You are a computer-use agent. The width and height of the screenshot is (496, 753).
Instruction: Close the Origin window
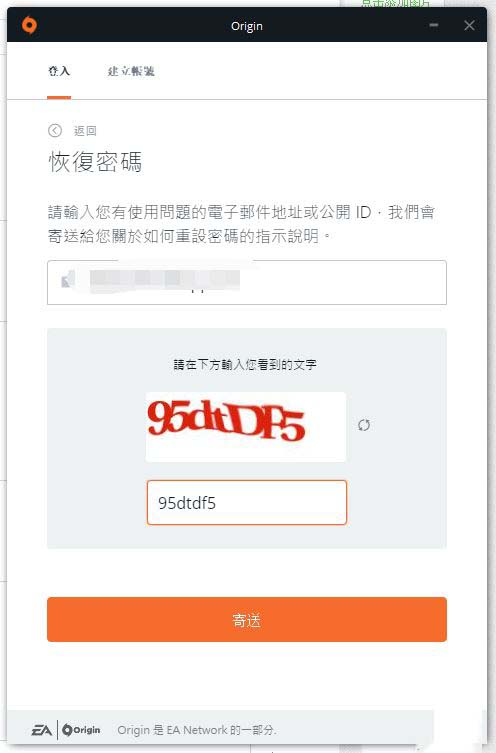point(469,25)
